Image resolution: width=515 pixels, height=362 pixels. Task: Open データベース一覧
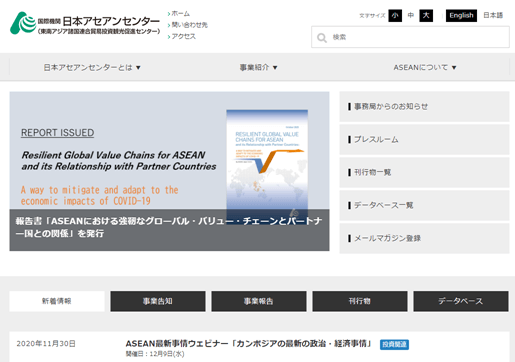[424, 205]
